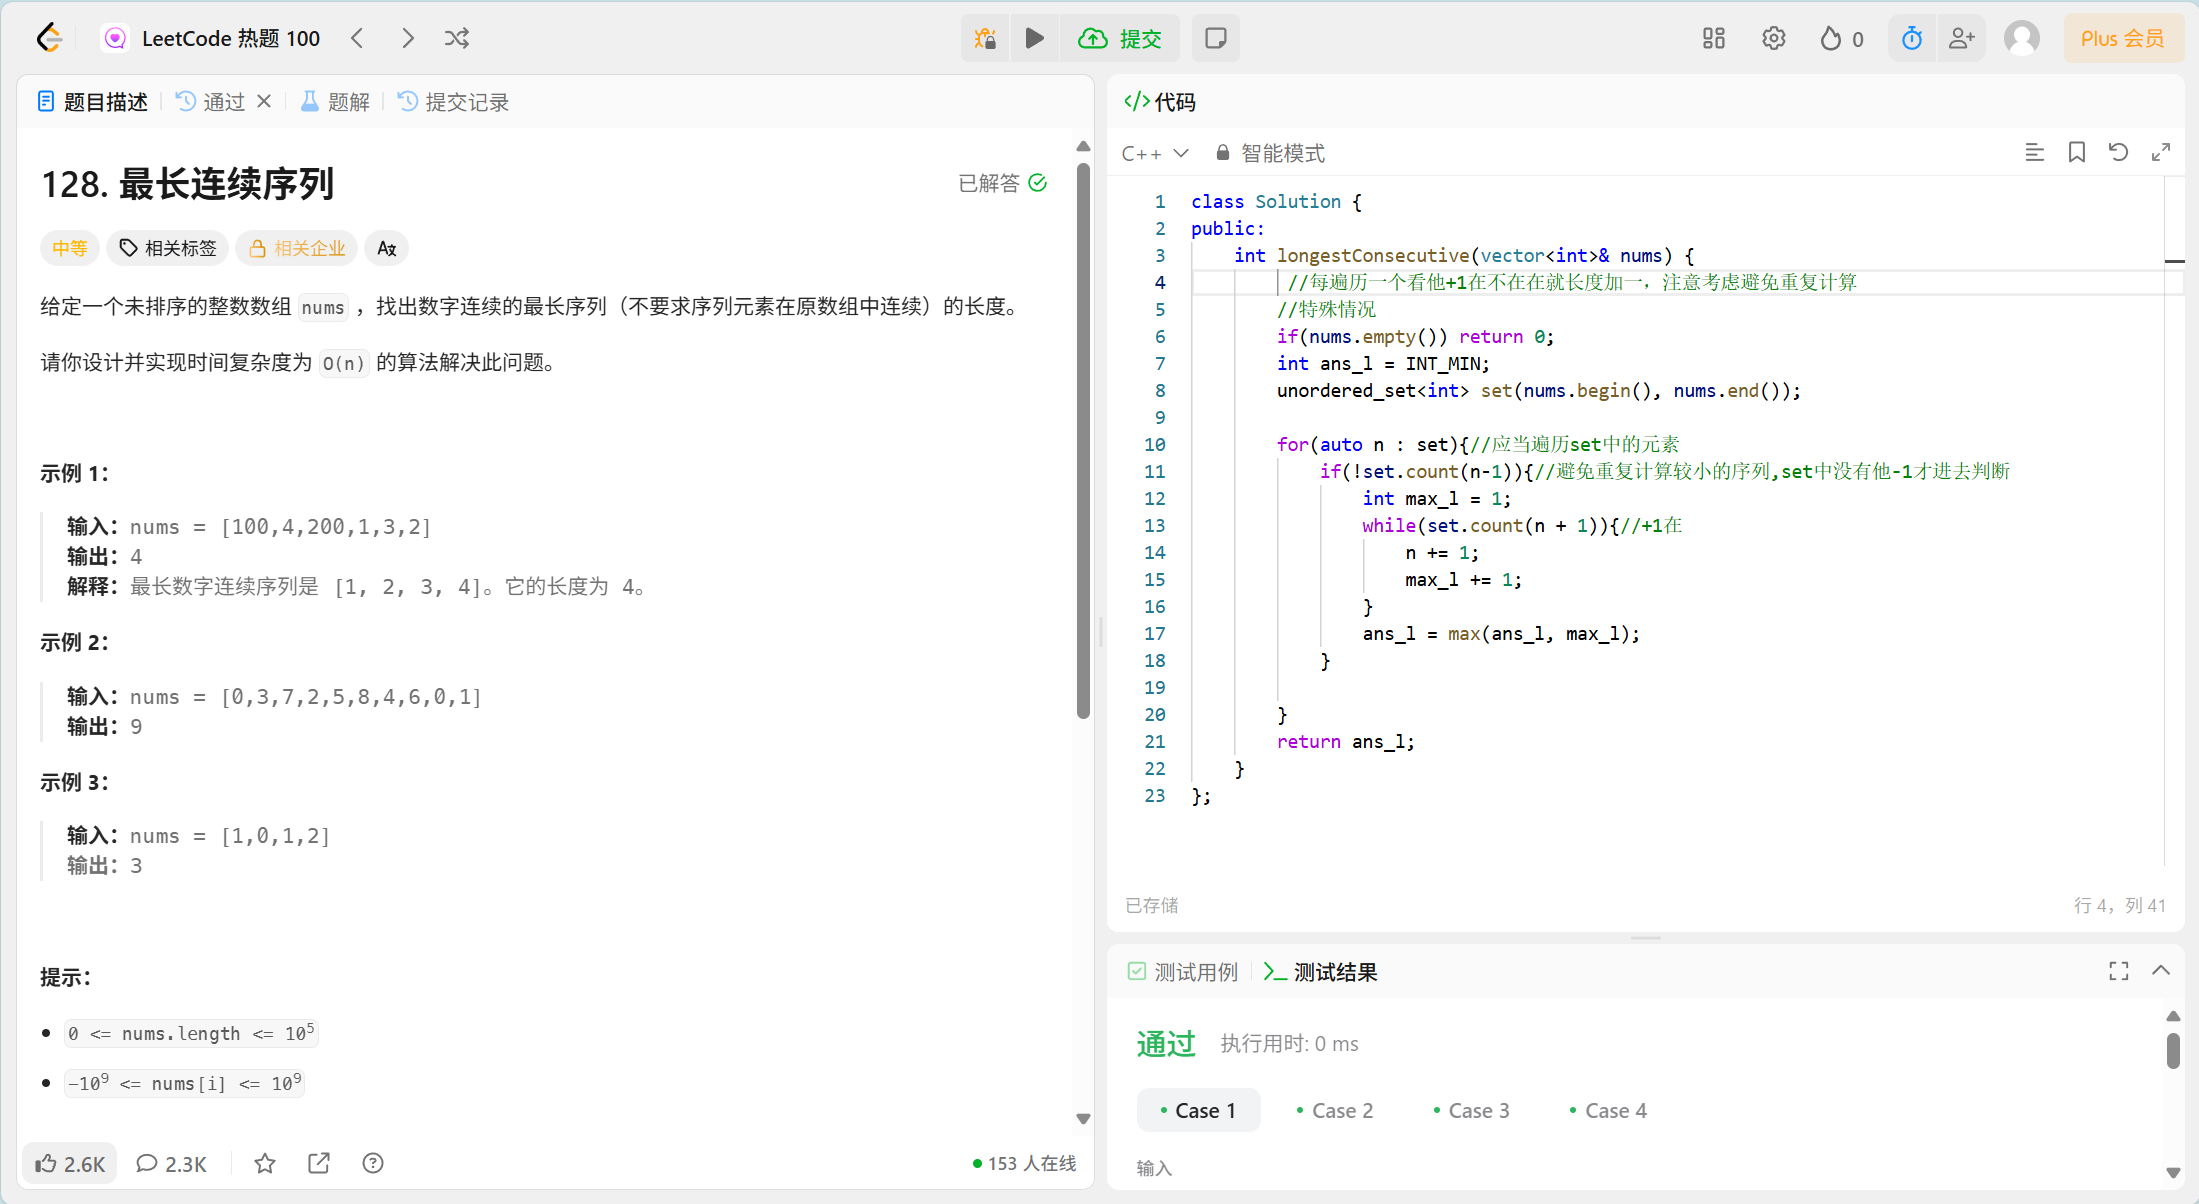The height and width of the screenshot is (1204, 2199).
Task: Go to the next problem arrow
Action: pos(407,38)
